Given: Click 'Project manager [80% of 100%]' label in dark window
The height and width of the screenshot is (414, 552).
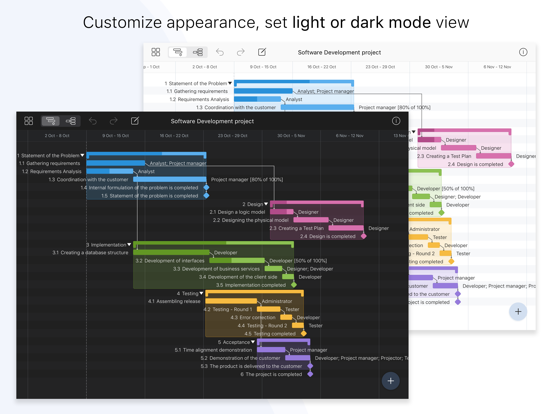Looking at the screenshot, I should click(x=247, y=180).
